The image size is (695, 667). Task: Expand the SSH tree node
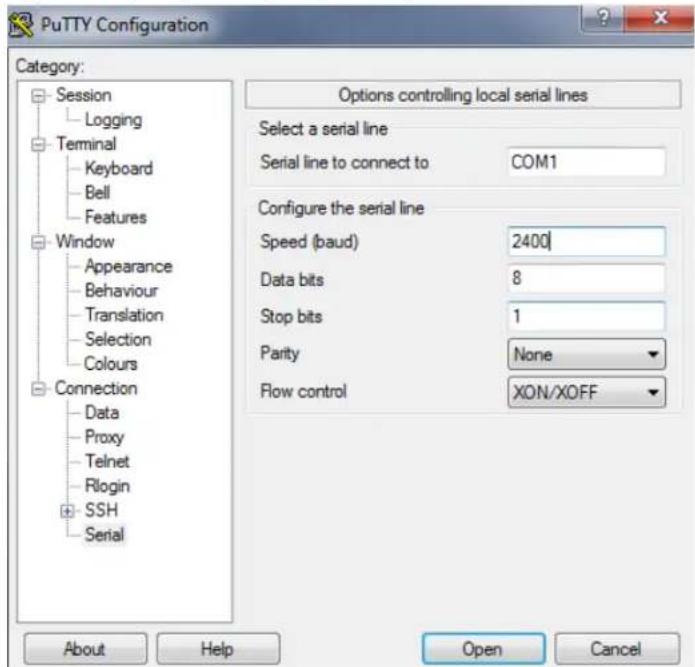click(x=67, y=511)
